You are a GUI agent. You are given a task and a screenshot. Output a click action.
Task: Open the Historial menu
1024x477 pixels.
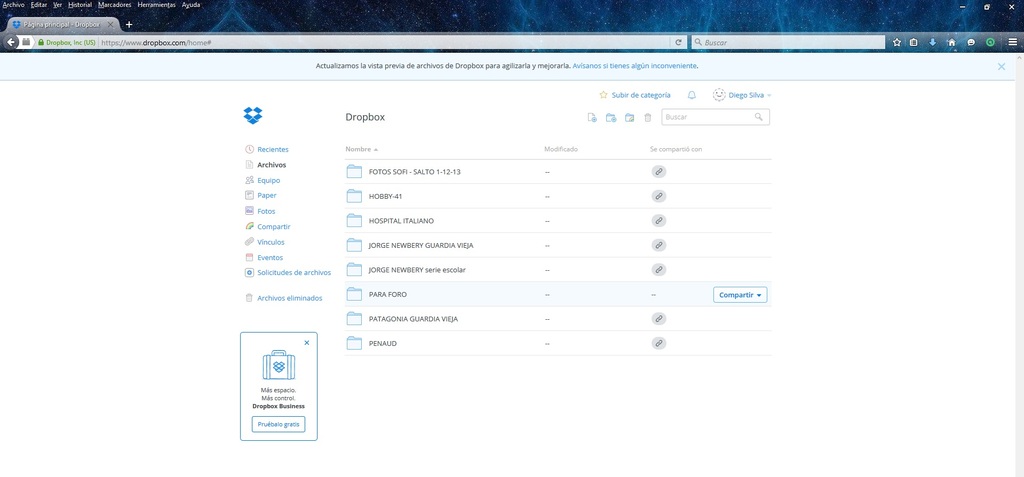click(x=80, y=5)
